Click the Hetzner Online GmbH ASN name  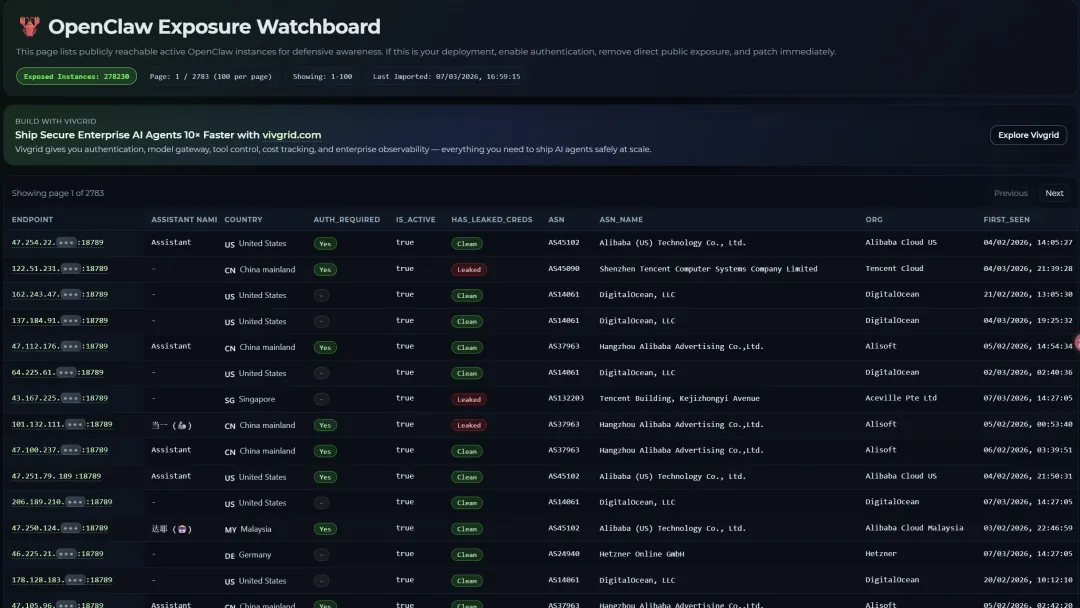641,554
